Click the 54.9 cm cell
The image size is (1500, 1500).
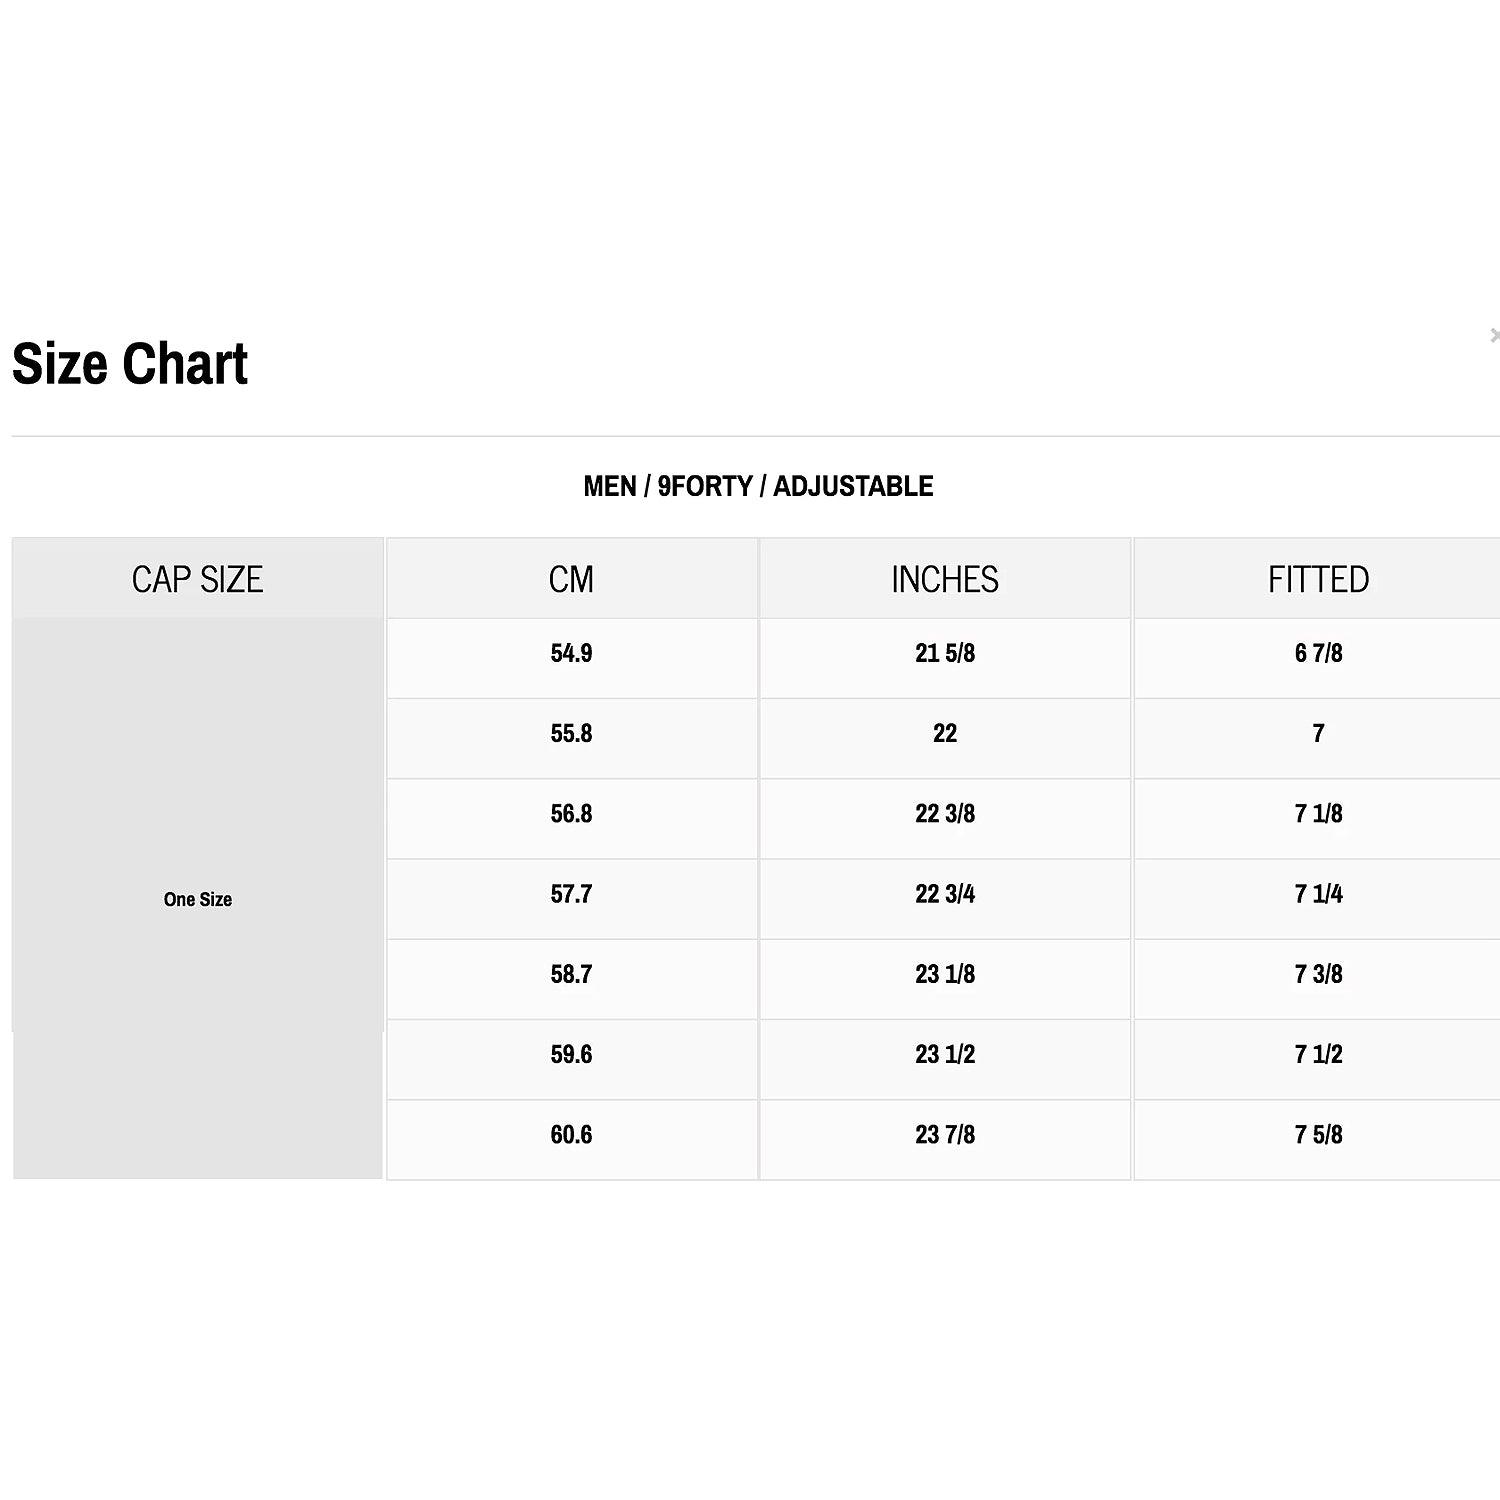(571, 653)
